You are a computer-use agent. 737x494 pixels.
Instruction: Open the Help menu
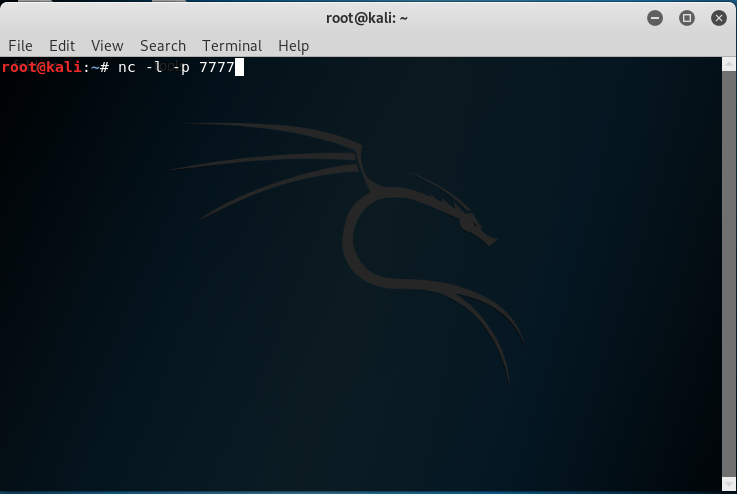pyautogui.click(x=293, y=46)
